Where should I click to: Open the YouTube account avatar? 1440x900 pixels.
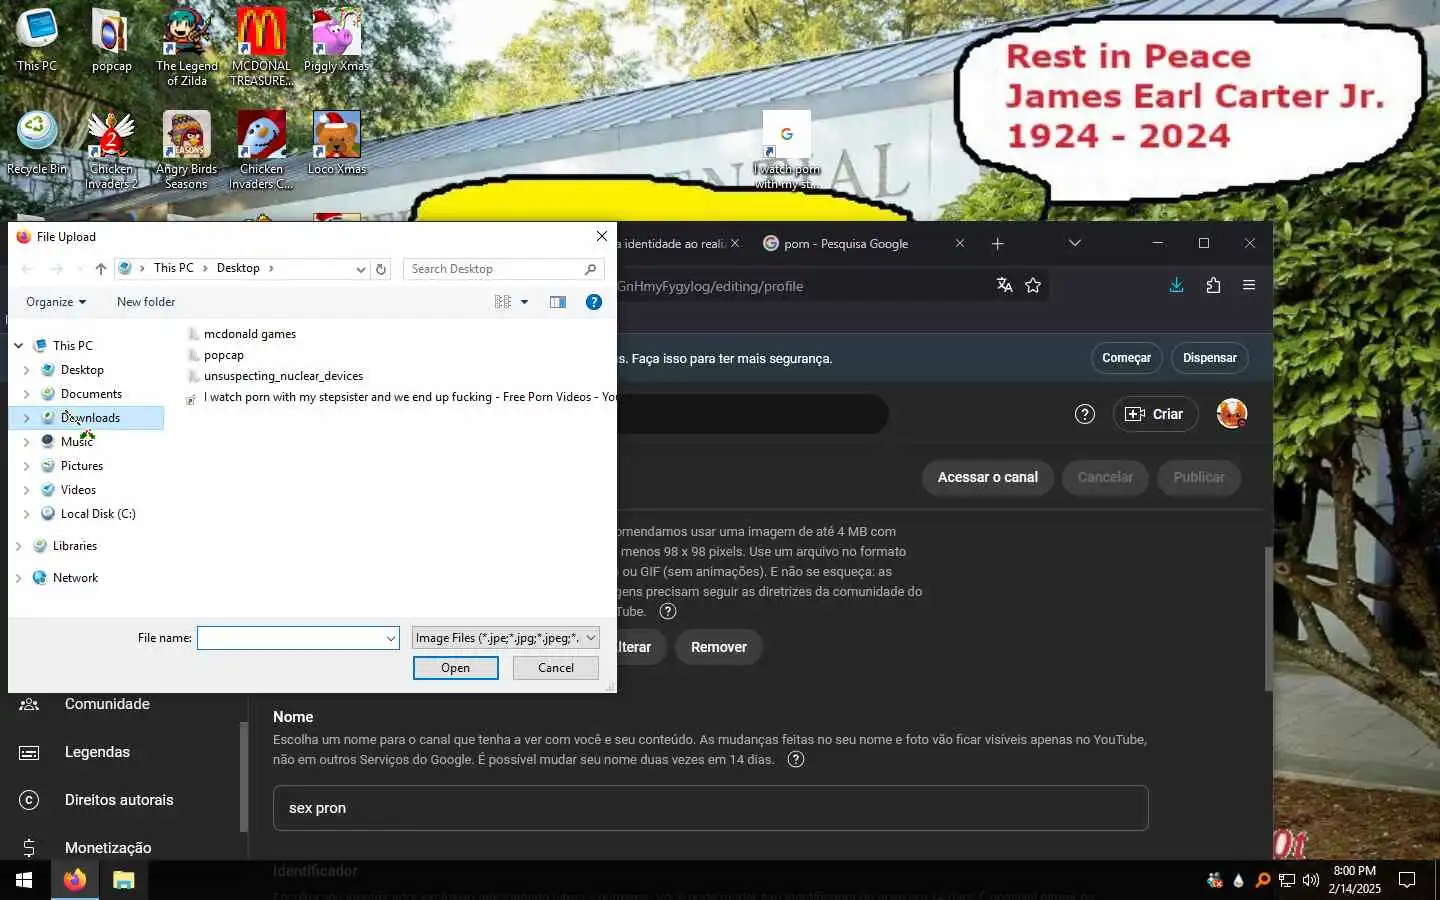pyautogui.click(x=1232, y=414)
